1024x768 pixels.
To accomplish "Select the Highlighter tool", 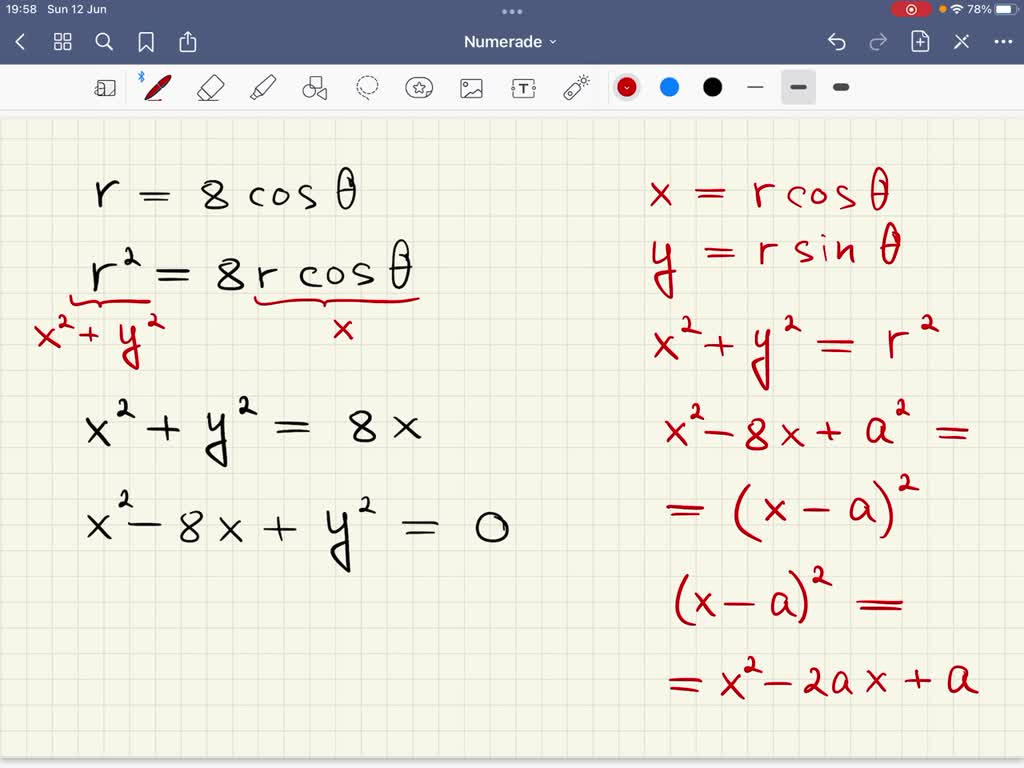I will click(262, 87).
